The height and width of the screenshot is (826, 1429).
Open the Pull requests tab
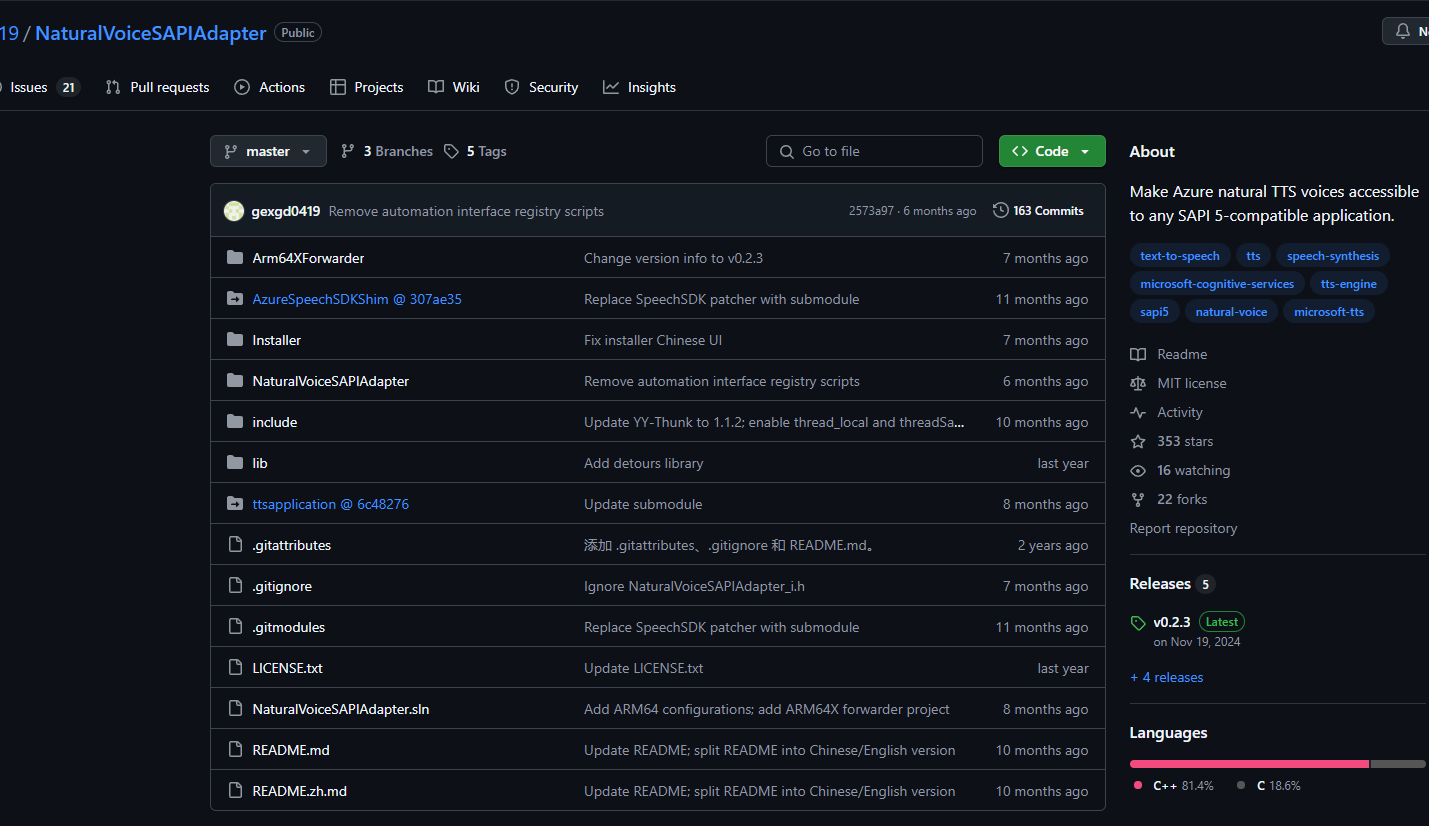(x=158, y=87)
